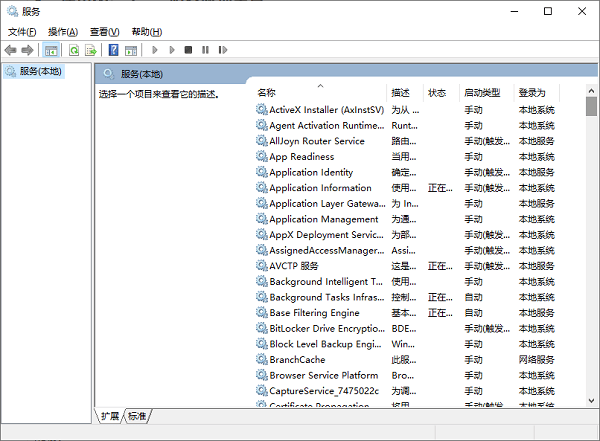The image size is (600, 441).
Task: Click the Pause service toolbar icon
Action: point(205,50)
